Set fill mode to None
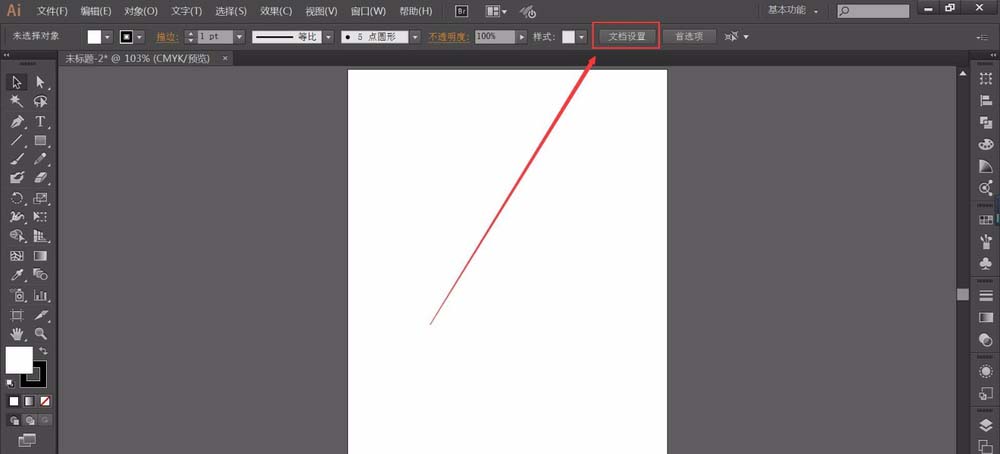The image size is (1000, 454). 44,401
